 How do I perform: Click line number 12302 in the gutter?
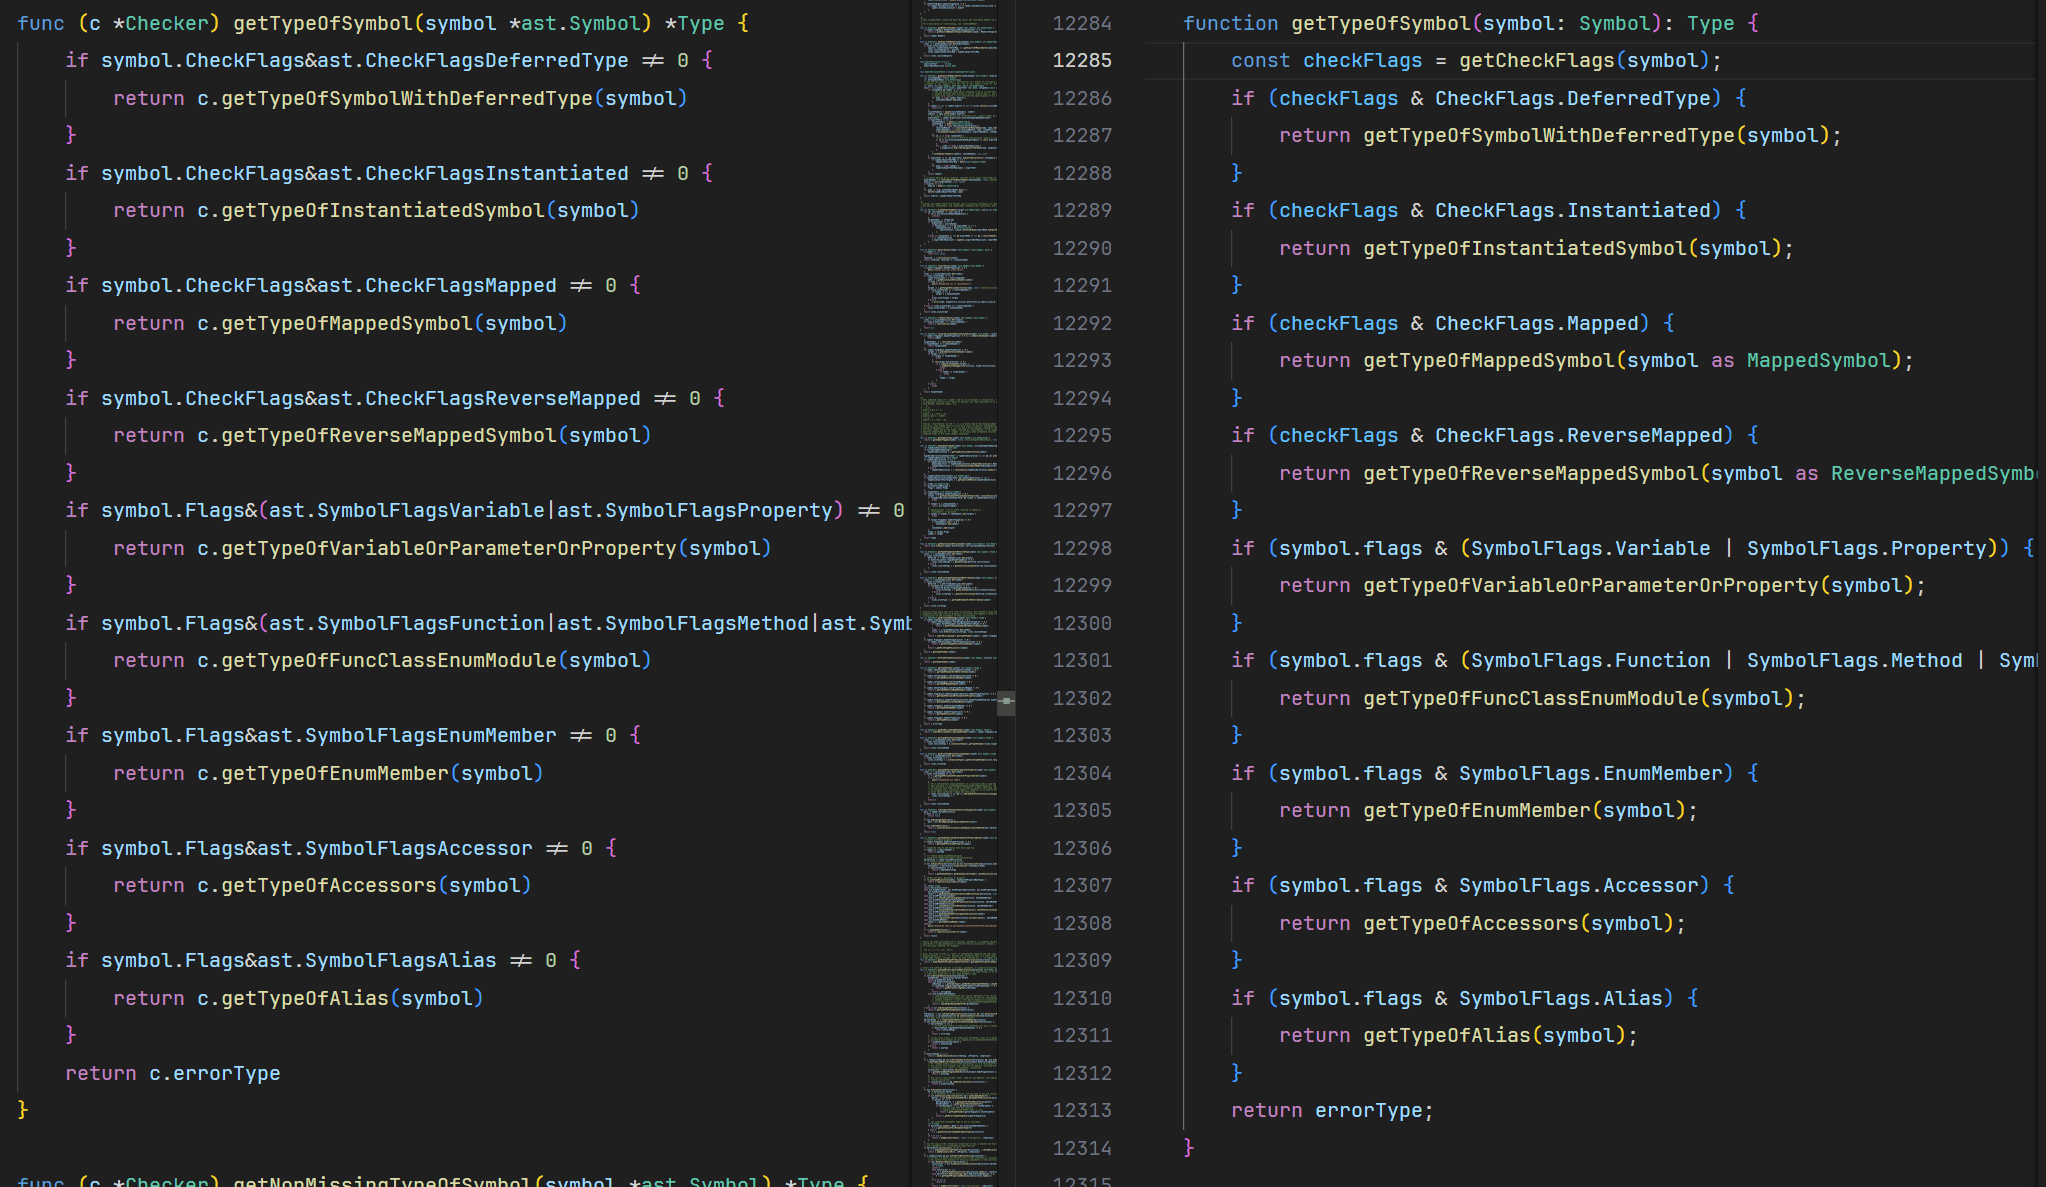(x=1082, y=698)
